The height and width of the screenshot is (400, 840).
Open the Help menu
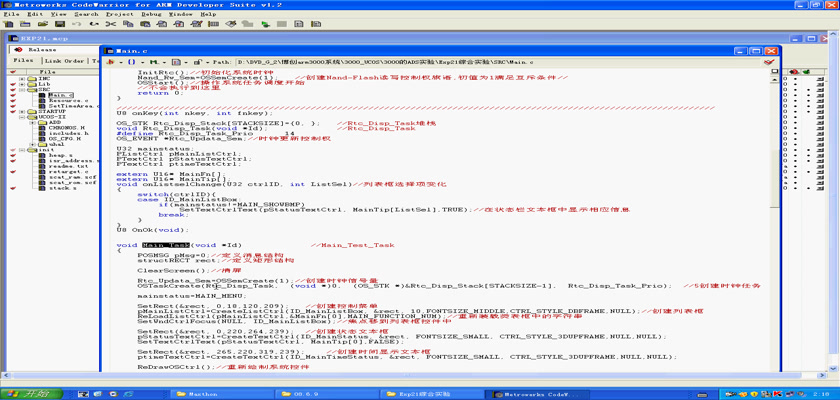208,14
